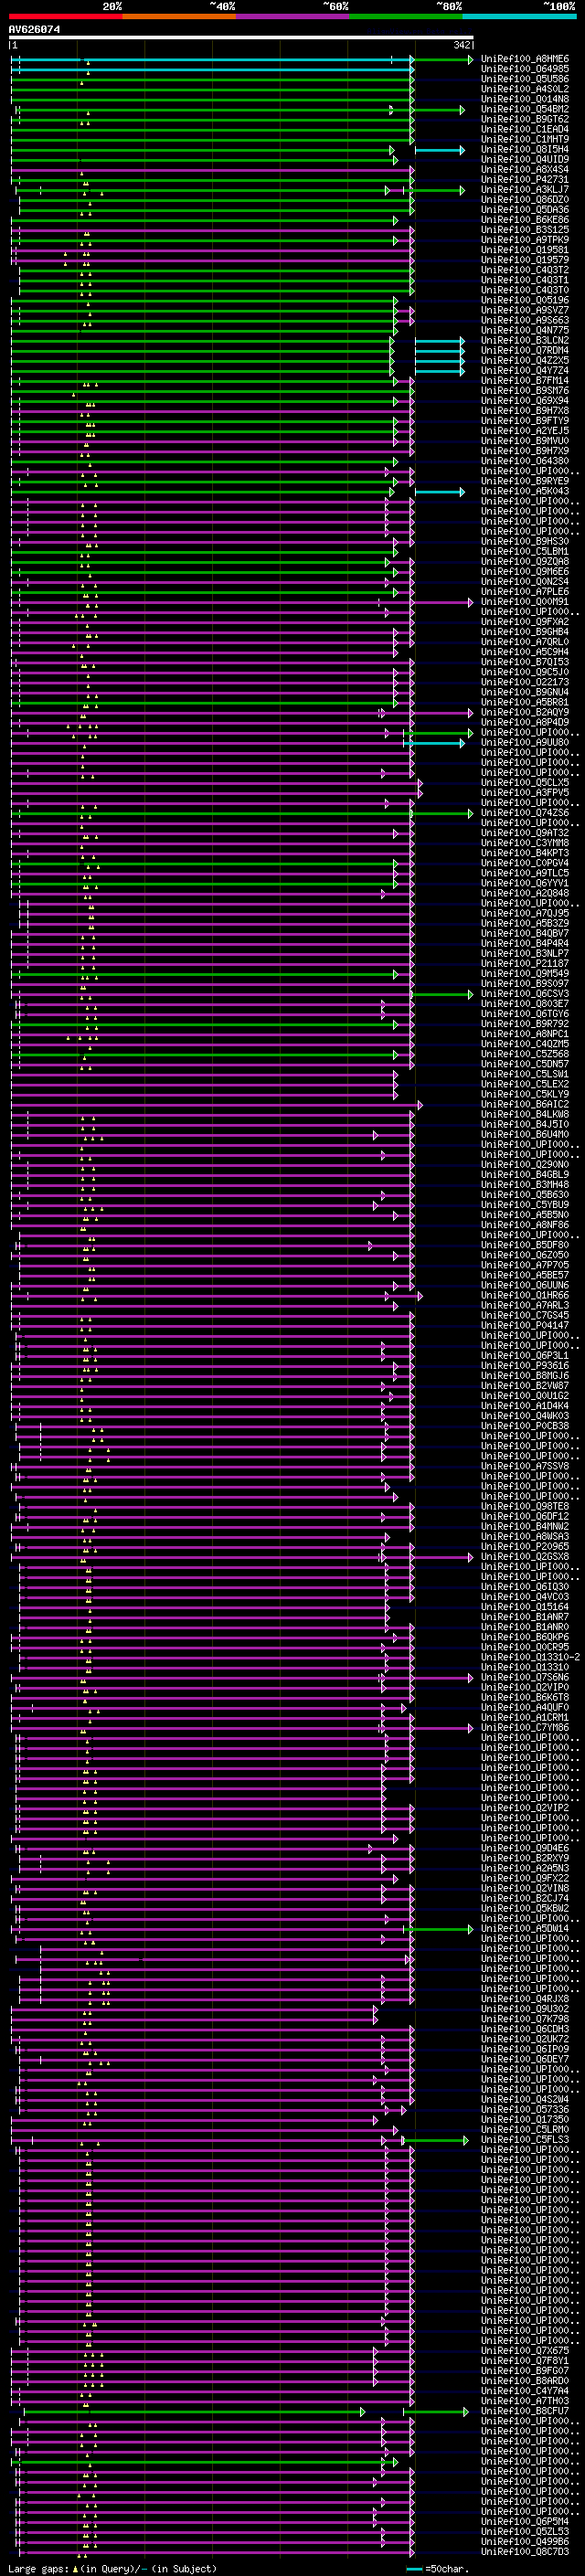
Task: Click the red 20% identity legend swatch
Action: (65, 16)
